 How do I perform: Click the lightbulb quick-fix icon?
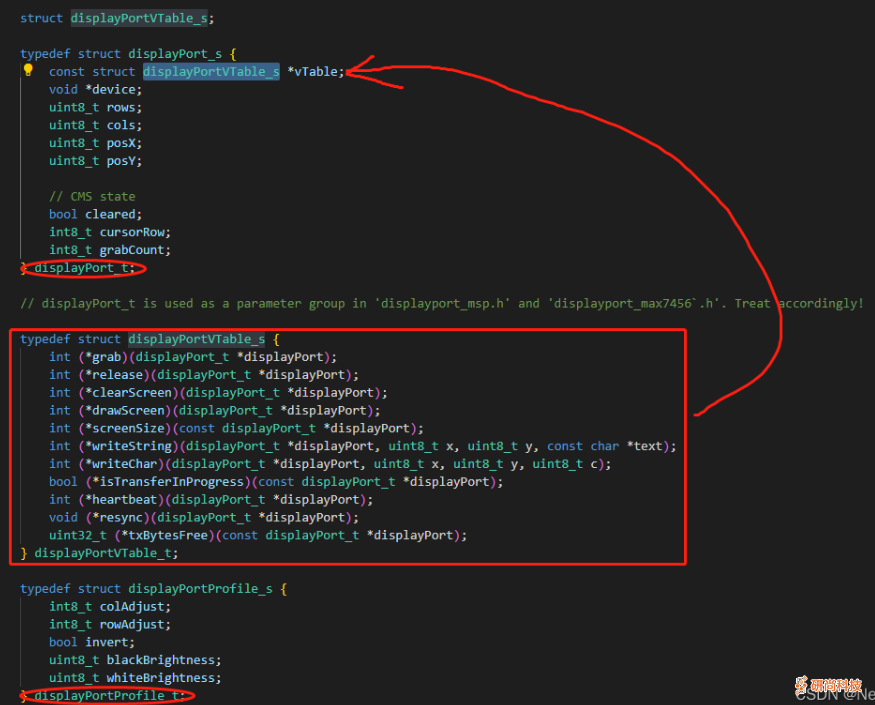(28, 71)
